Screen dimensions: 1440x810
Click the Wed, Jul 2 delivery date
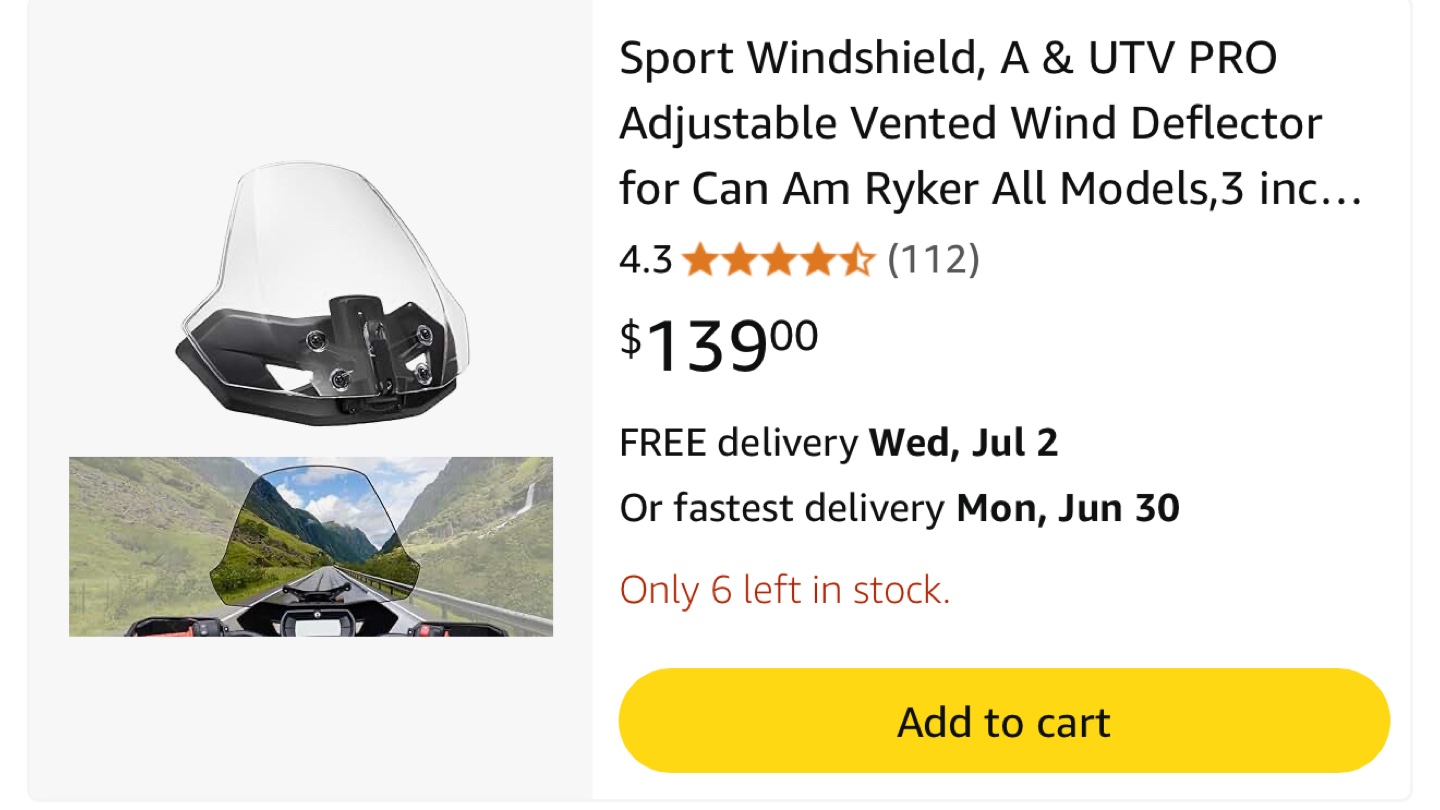963,442
